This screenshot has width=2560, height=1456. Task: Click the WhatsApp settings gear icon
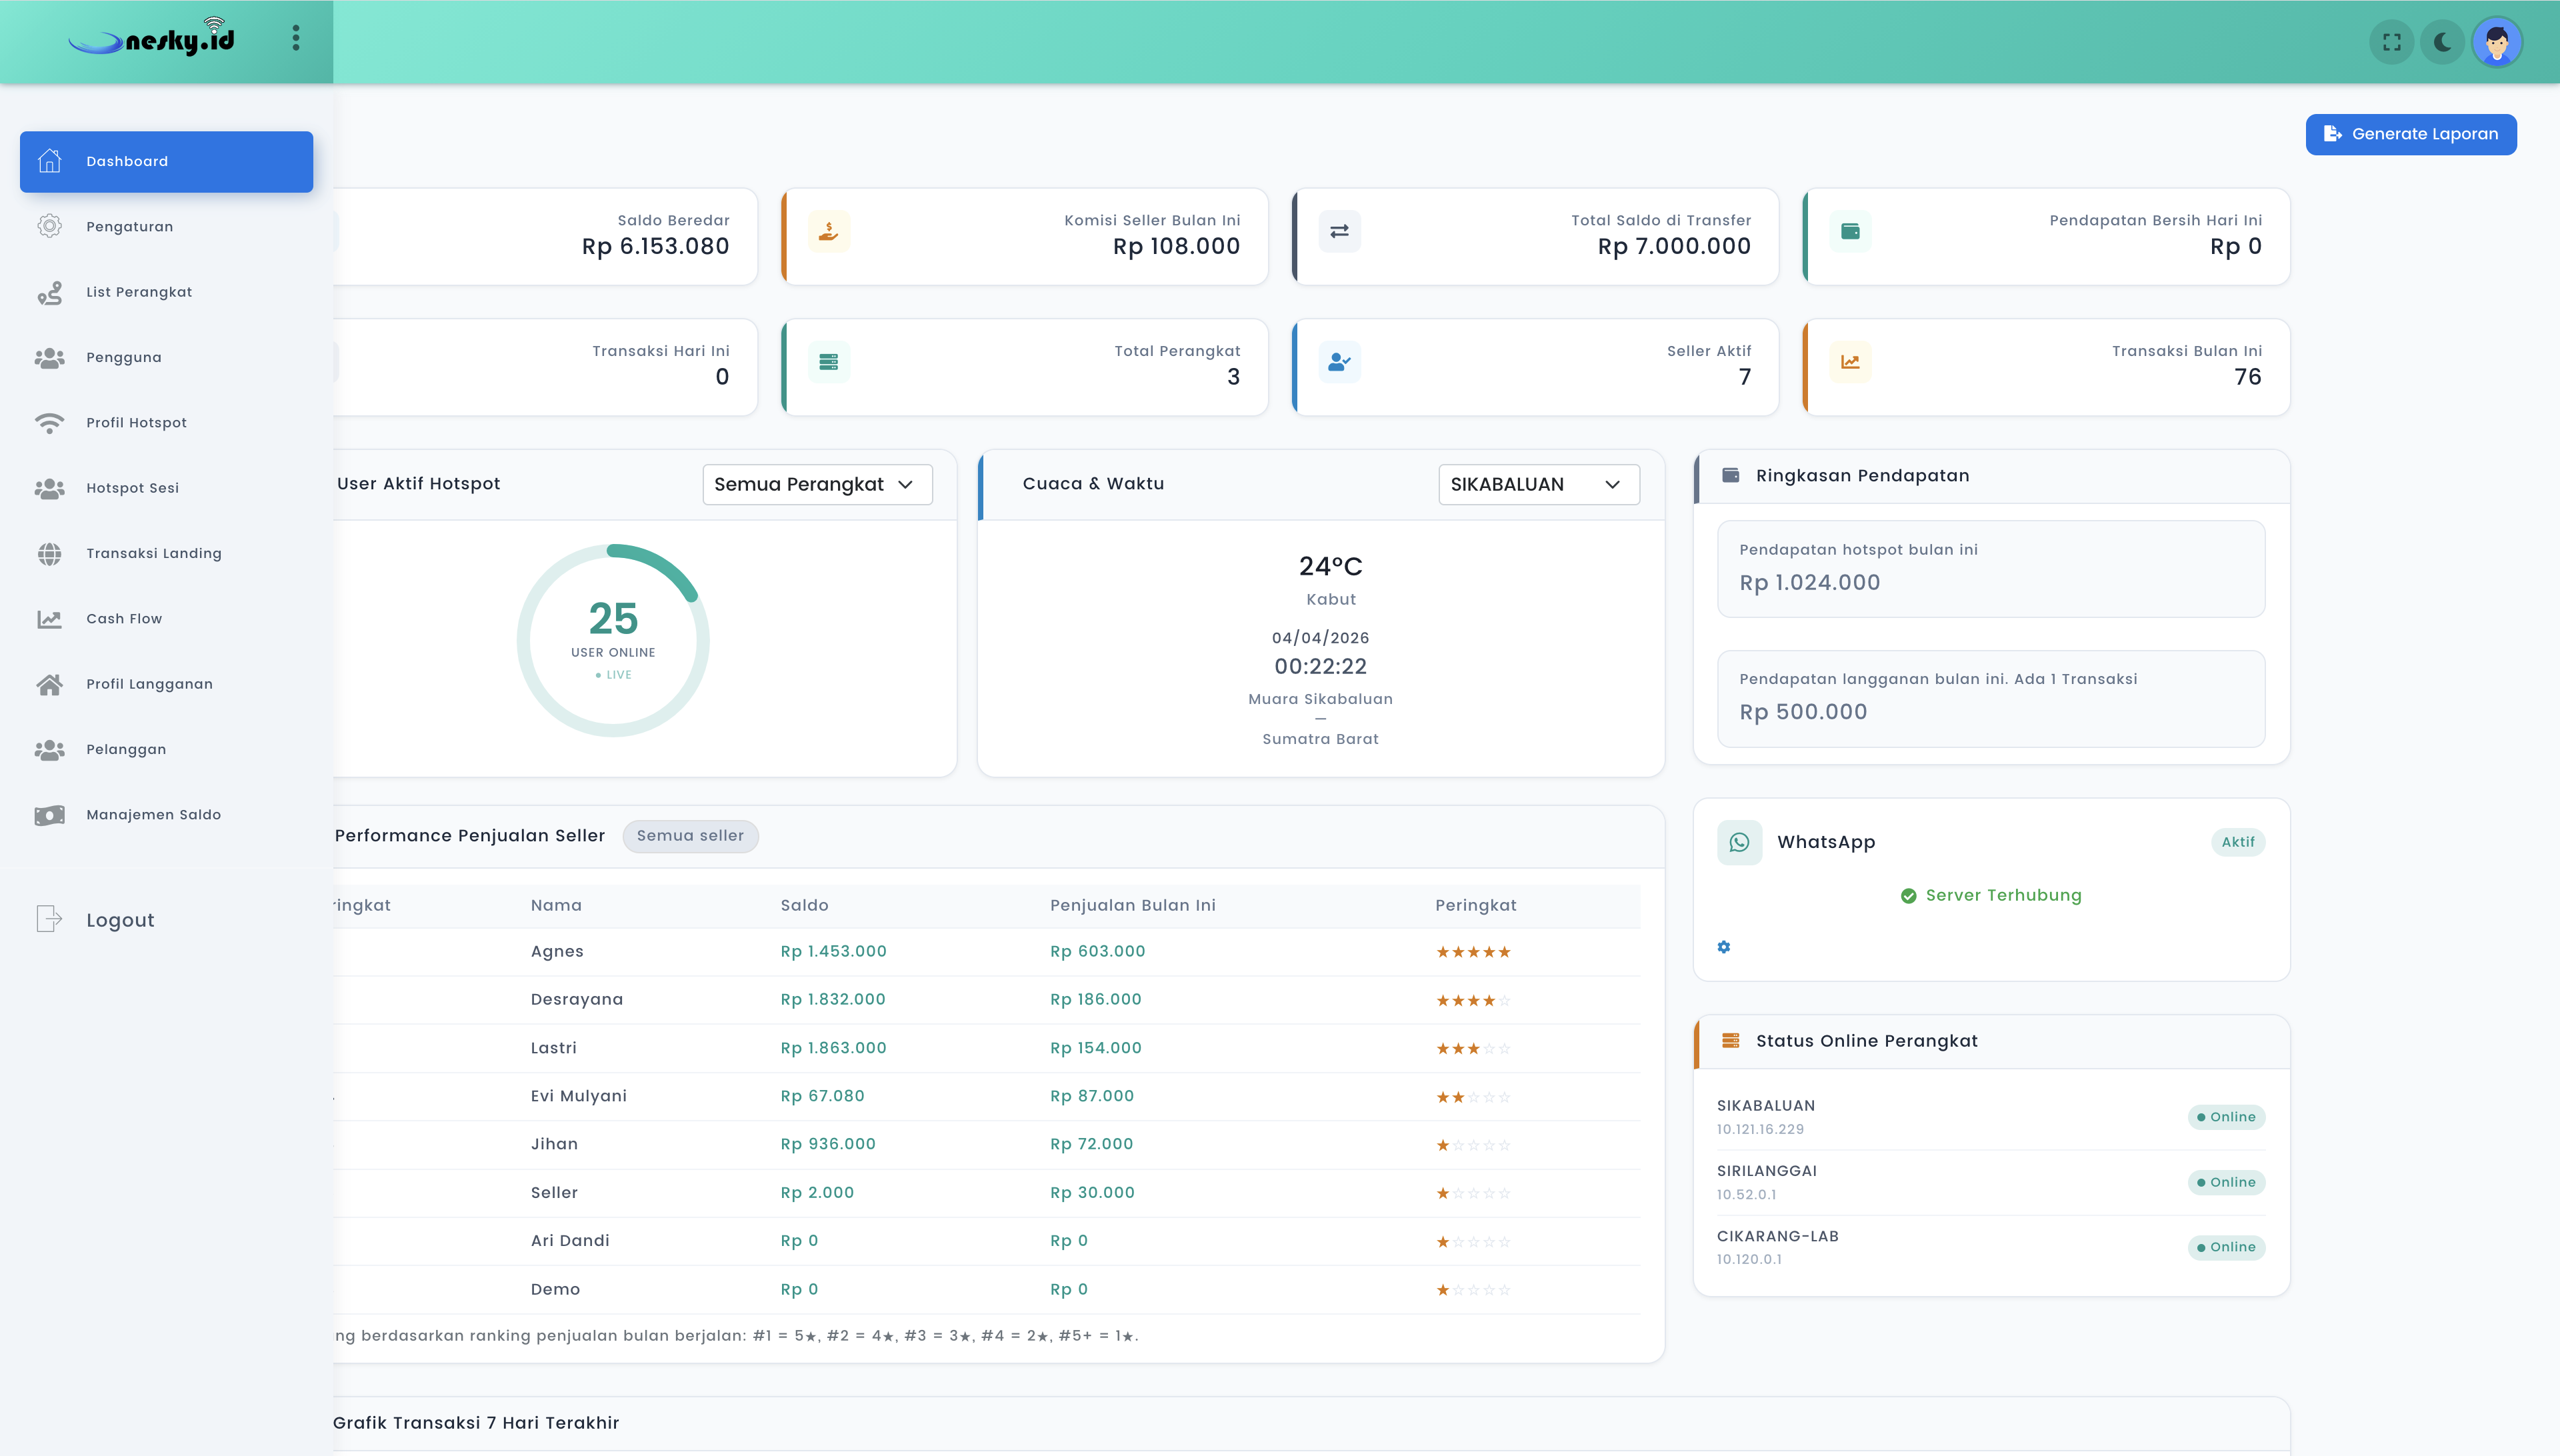pos(1724,947)
